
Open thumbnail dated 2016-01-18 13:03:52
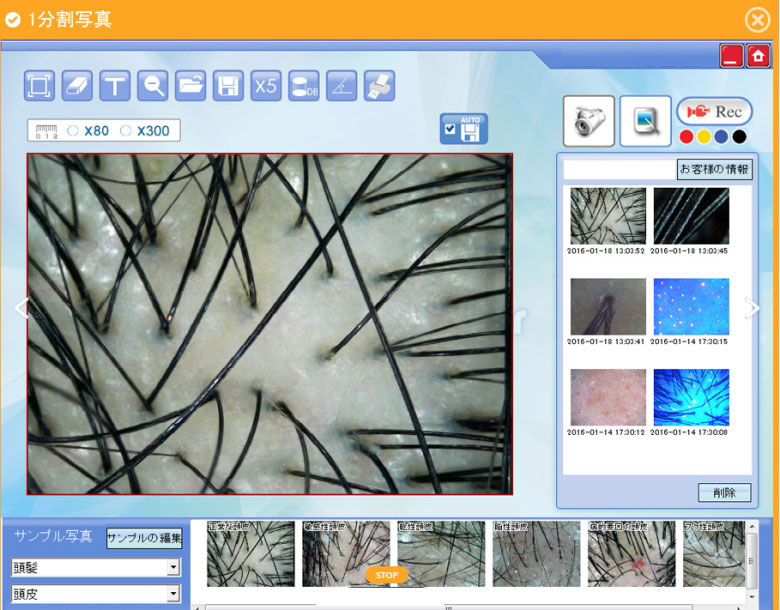point(607,216)
